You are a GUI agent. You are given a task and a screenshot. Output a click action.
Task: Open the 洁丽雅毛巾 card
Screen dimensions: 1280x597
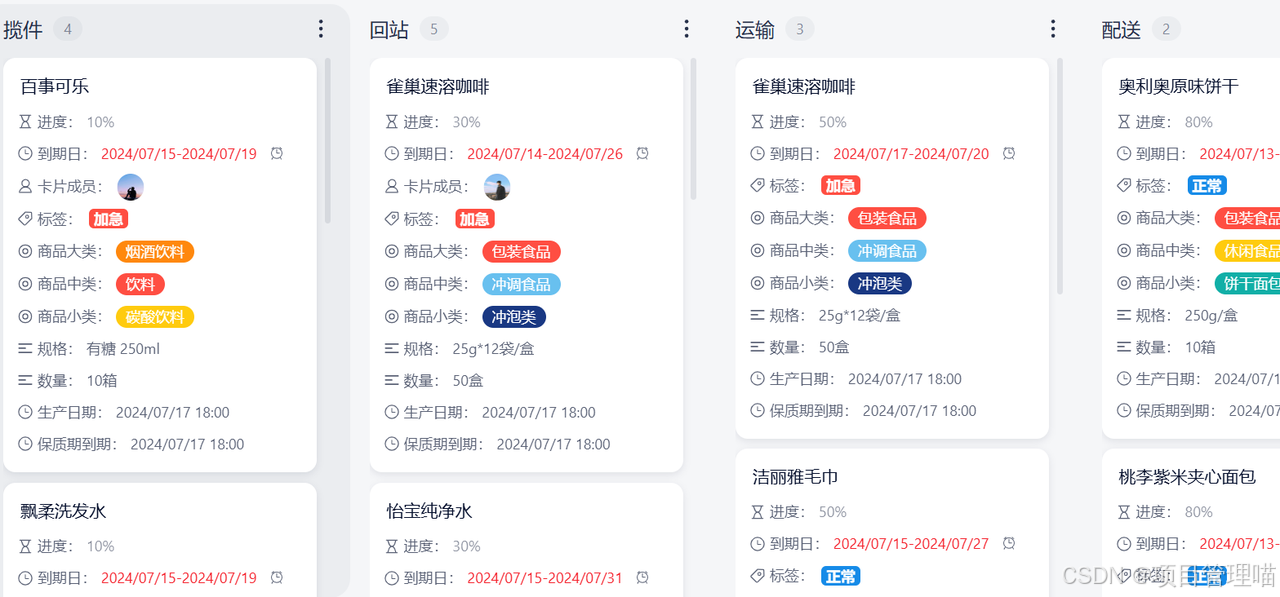point(892,523)
